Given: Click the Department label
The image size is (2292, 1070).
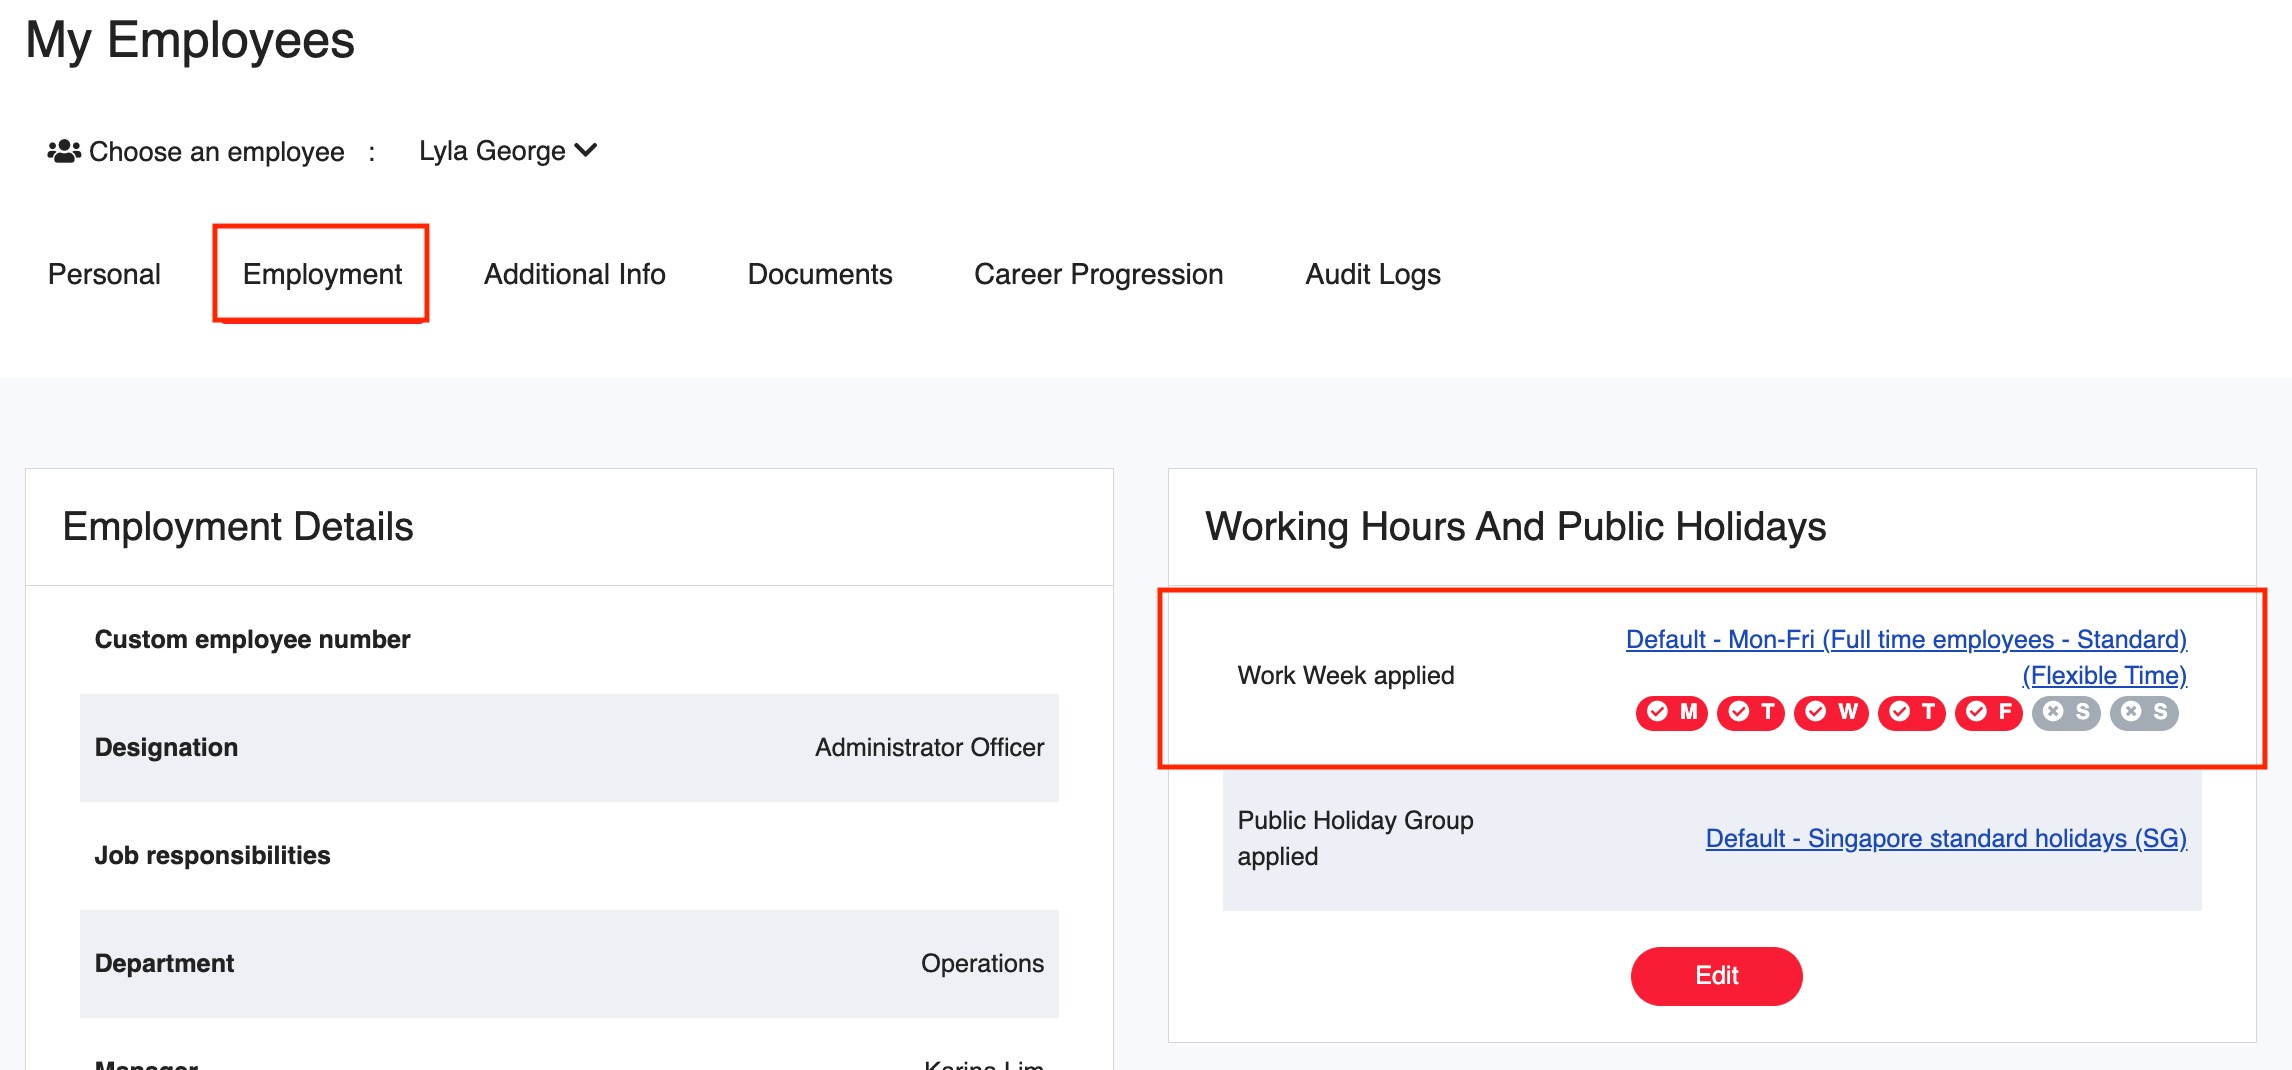Looking at the screenshot, I should tap(164, 963).
